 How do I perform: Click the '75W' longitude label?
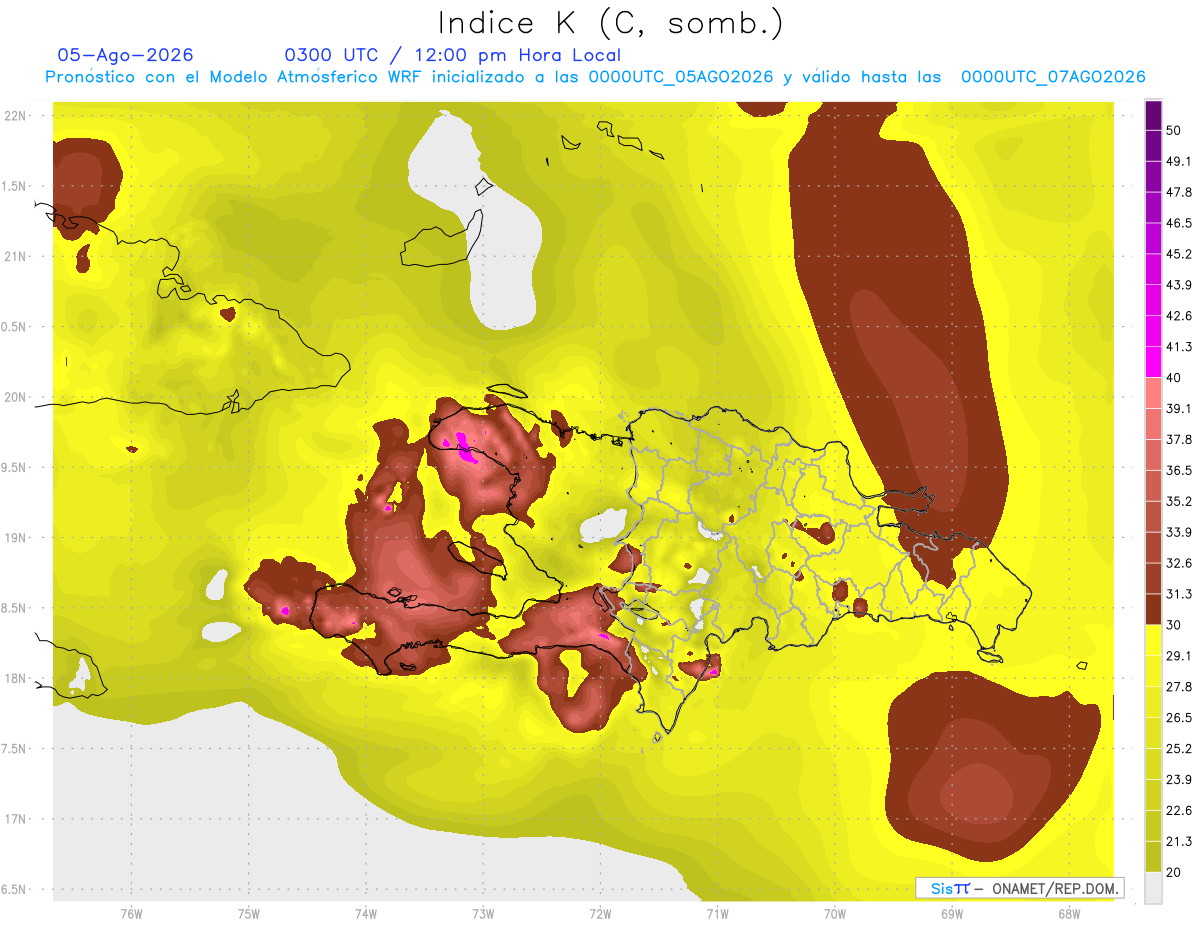[249, 914]
